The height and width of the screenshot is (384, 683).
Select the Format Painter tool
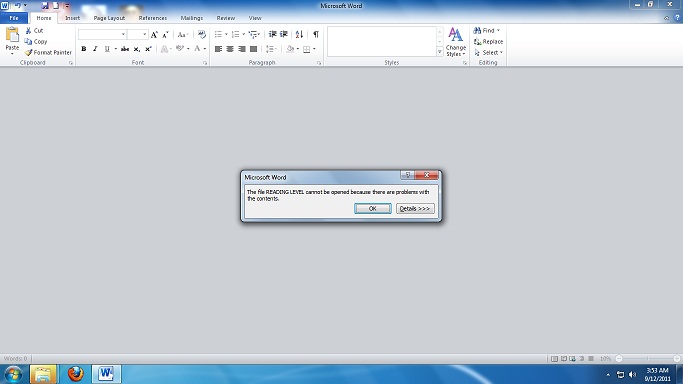48,52
